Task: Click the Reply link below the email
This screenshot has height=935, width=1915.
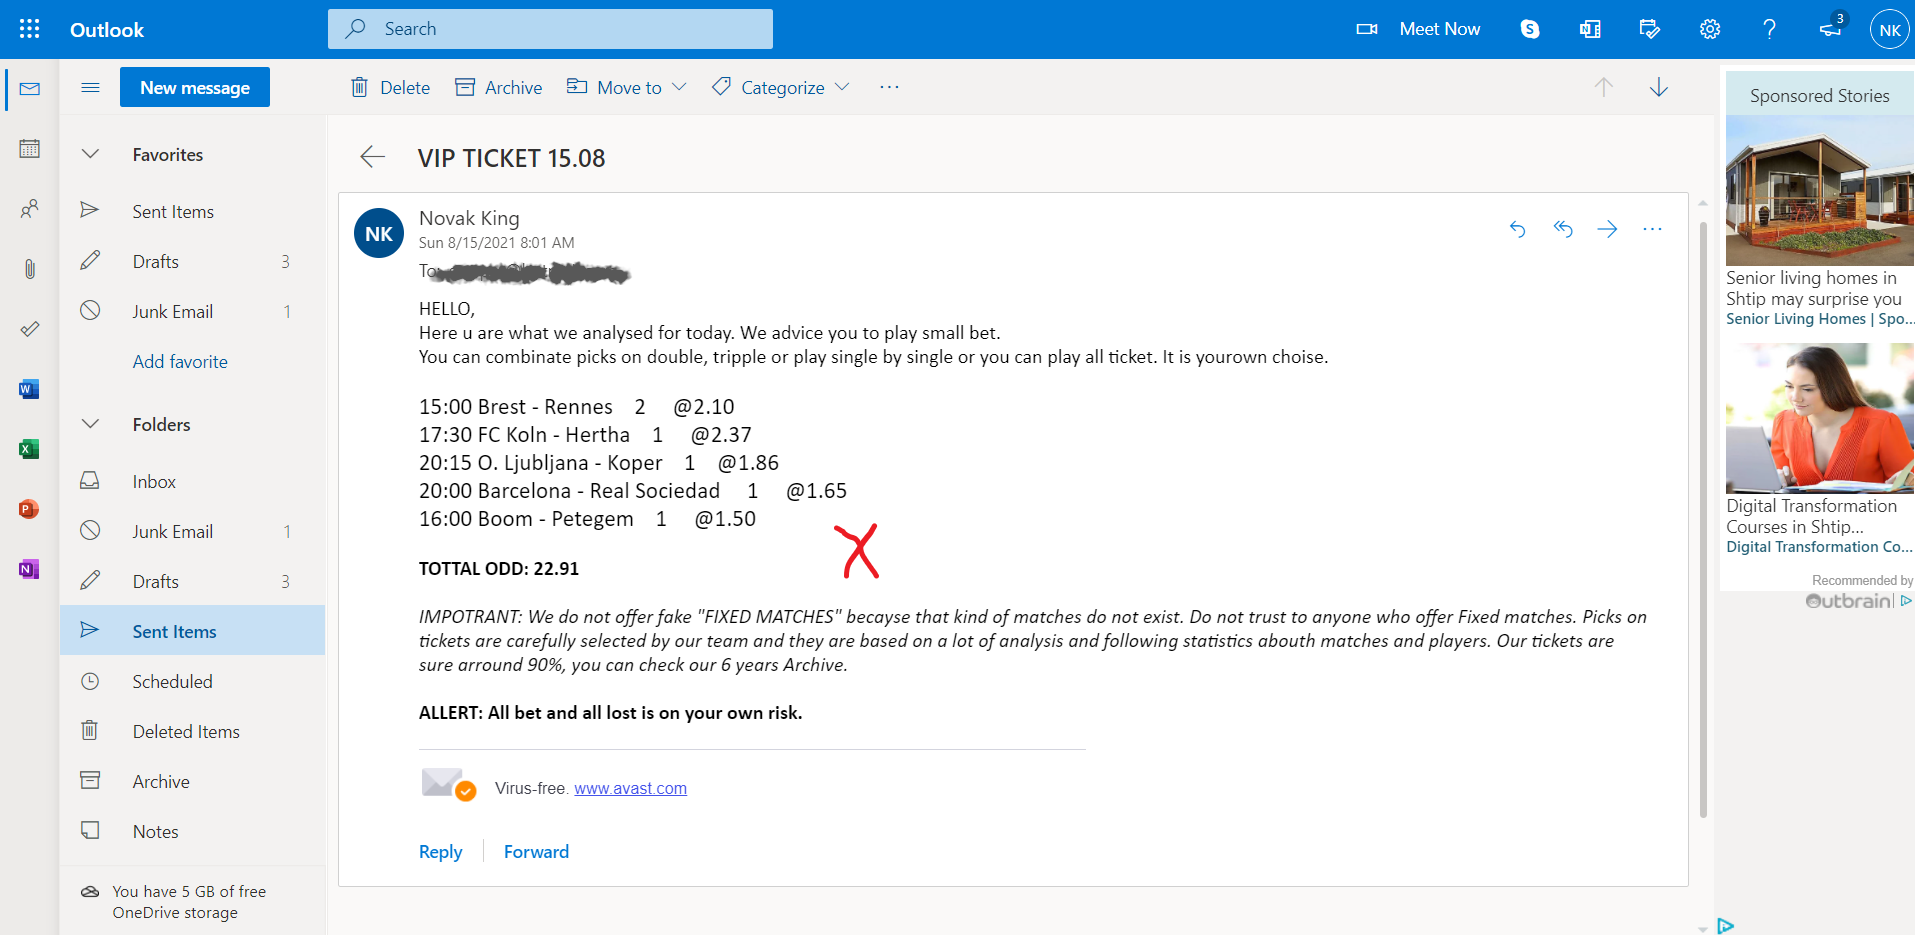Action: [440, 852]
